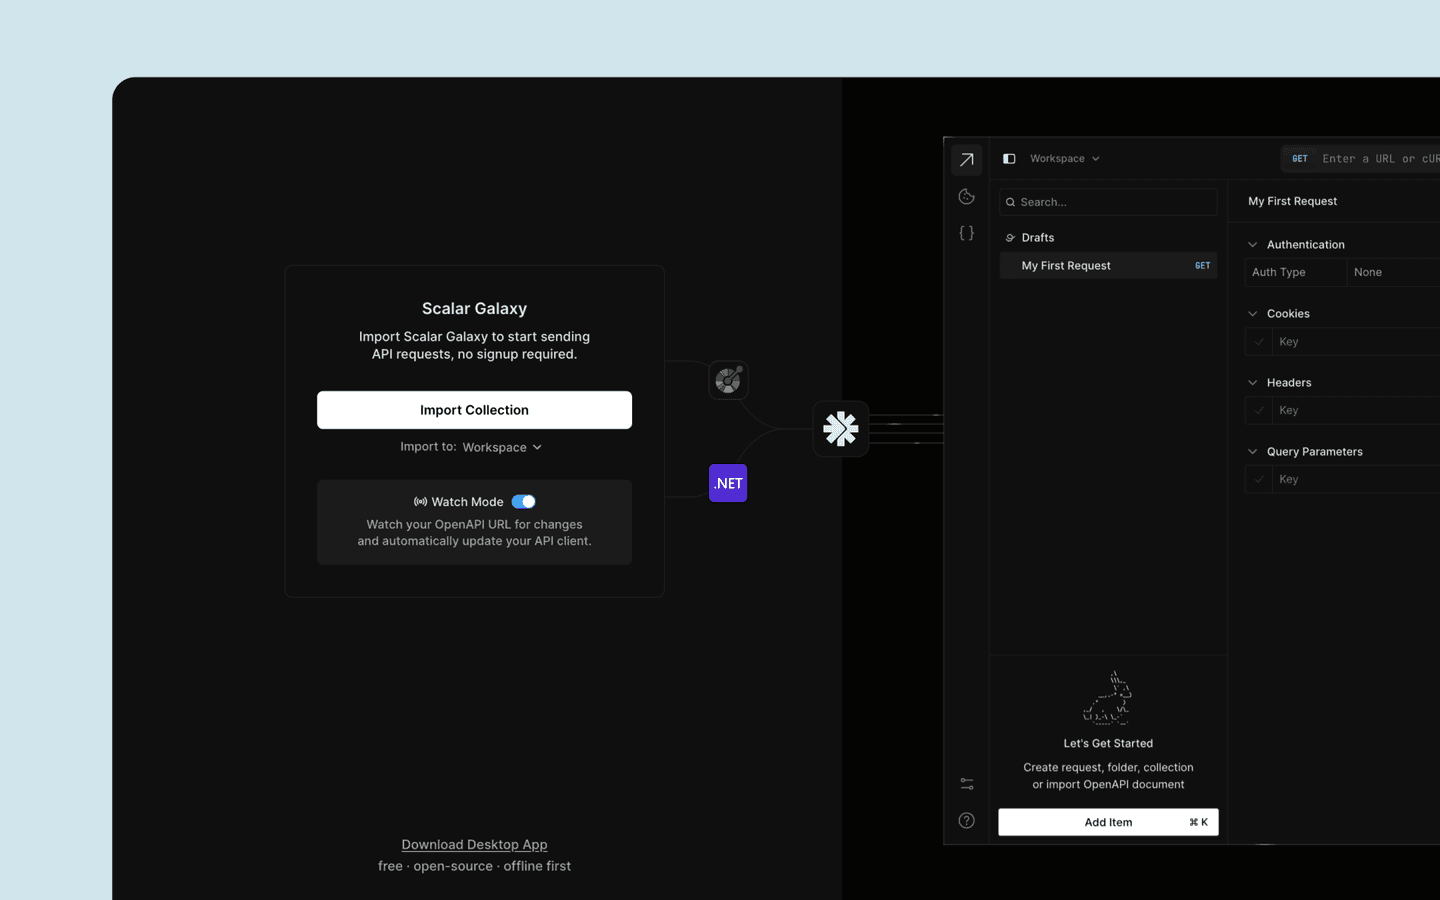This screenshot has width=1440, height=900.
Task: Collapse the Cookies section
Action: point(1252,314)
